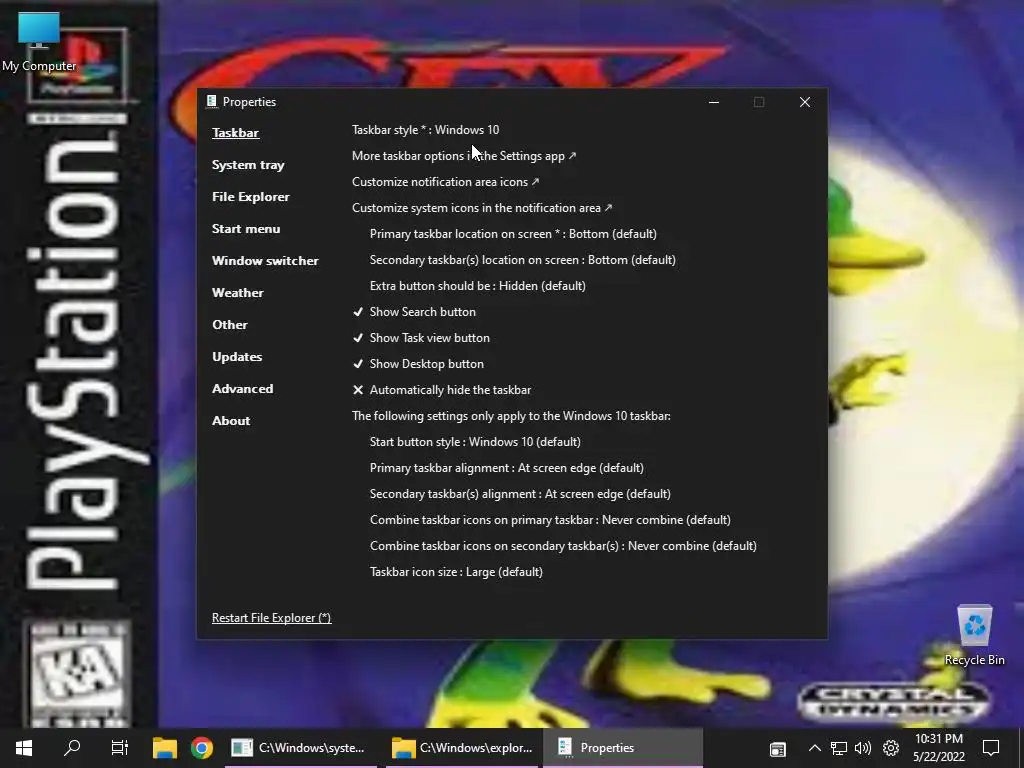Click Restart File Explorer link
1024x768 pixels.
[x=271, y=618]
